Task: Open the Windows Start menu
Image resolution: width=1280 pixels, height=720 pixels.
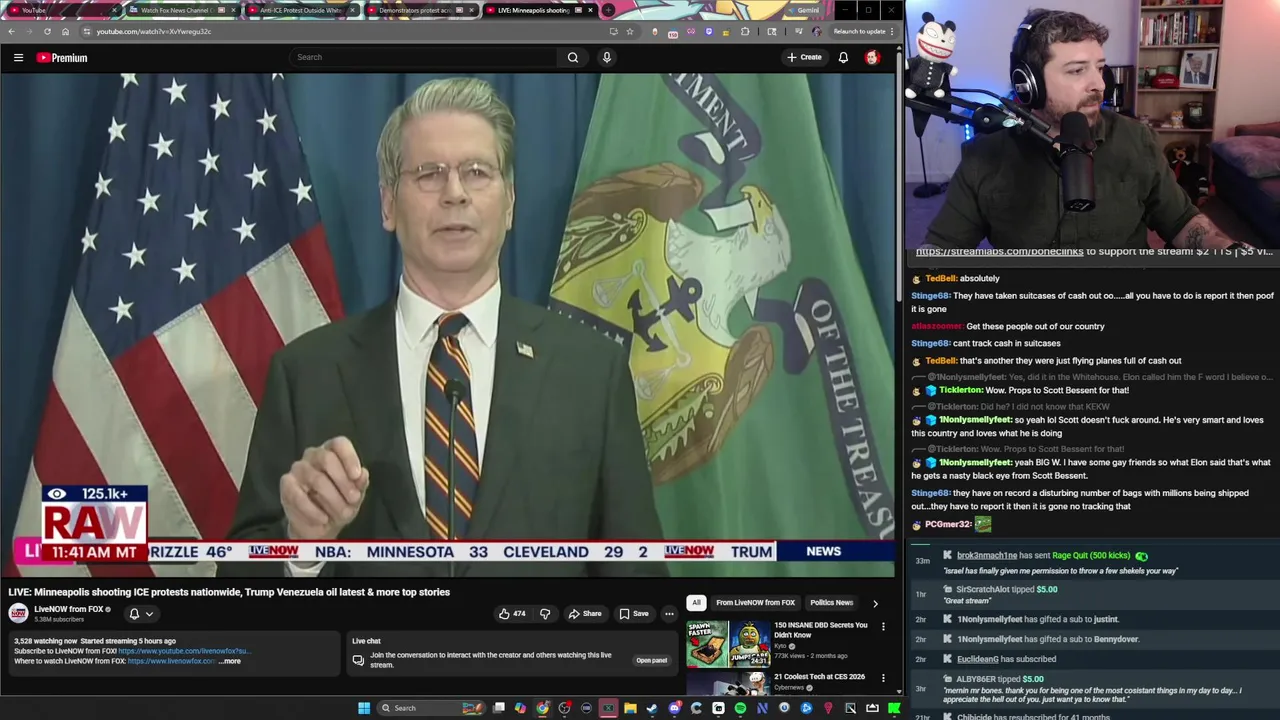Action: 364,708
